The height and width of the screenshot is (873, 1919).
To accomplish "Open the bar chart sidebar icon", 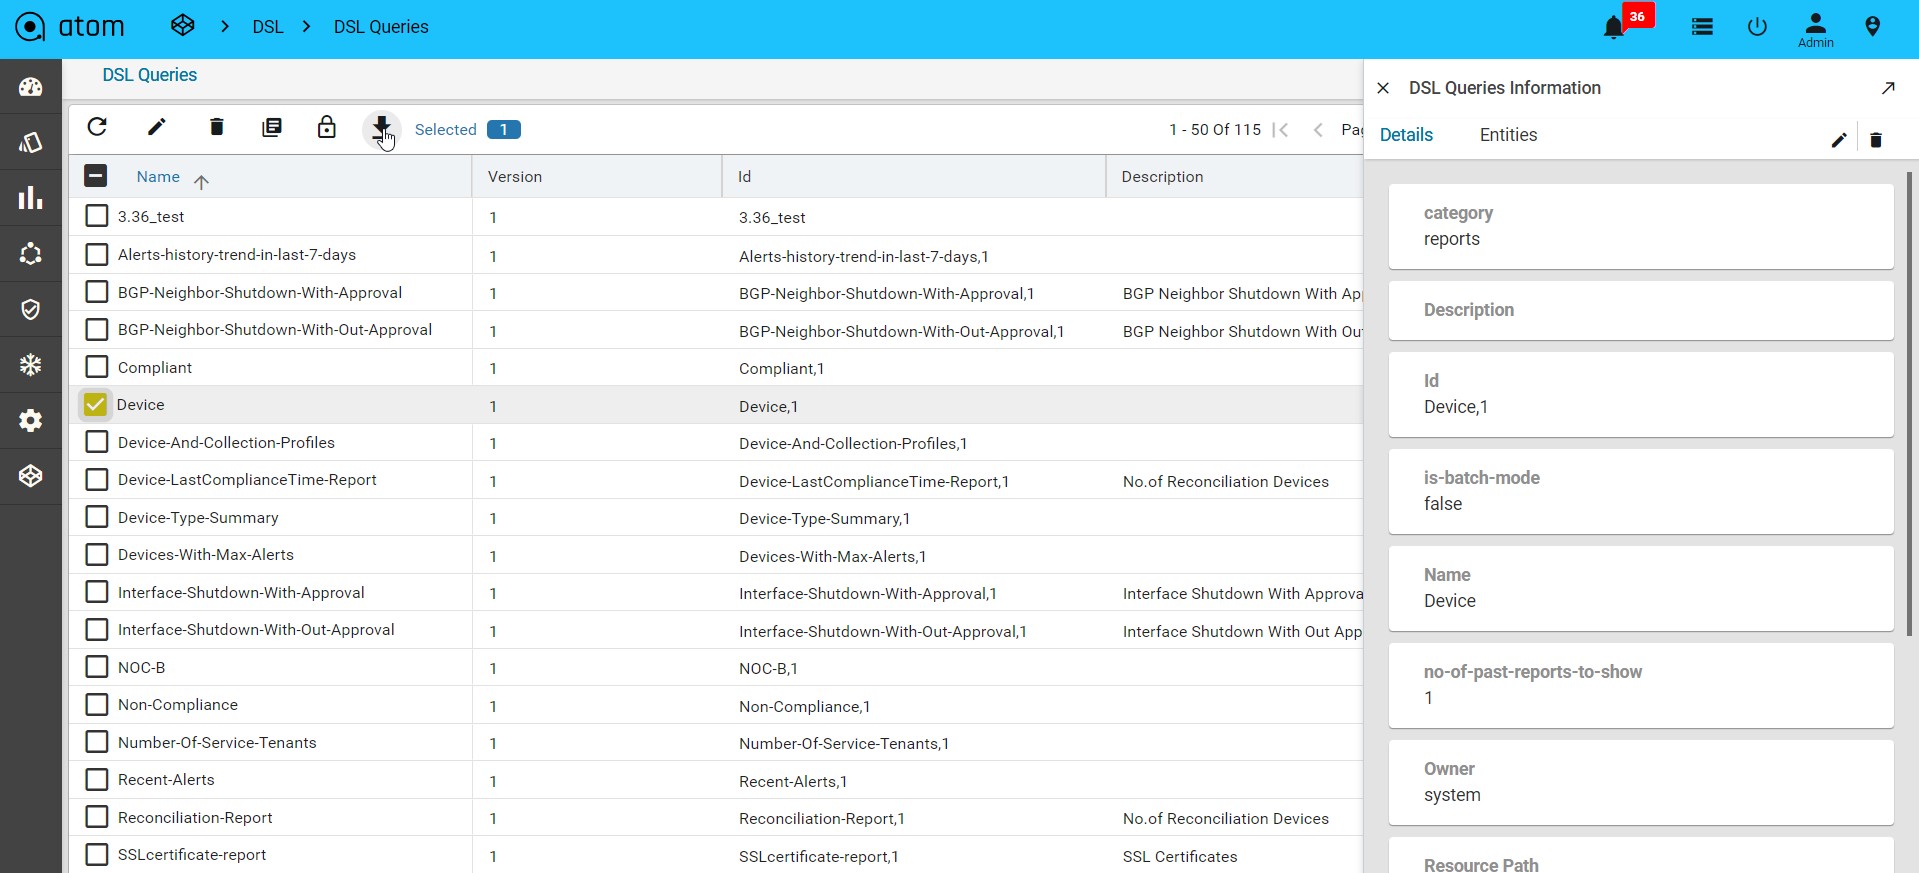I will coord(31,198).
